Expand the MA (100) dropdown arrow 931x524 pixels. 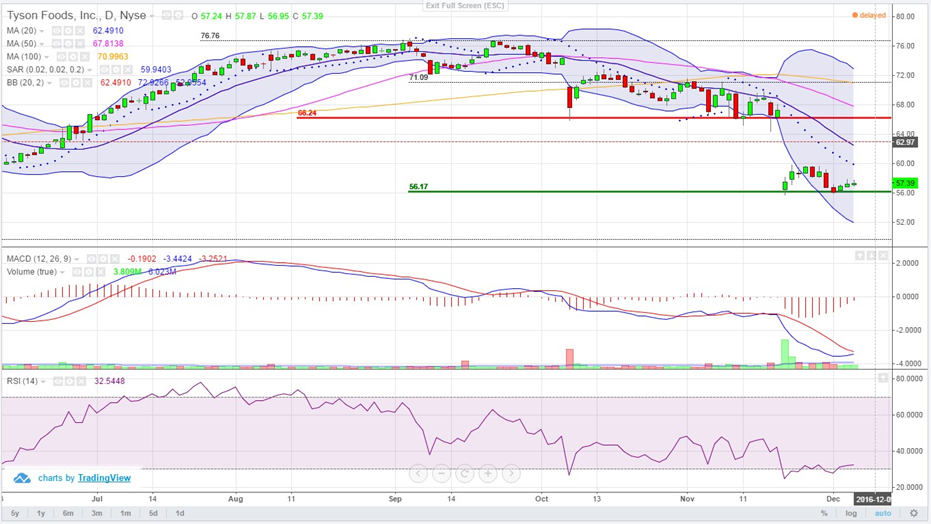point(46,57)
